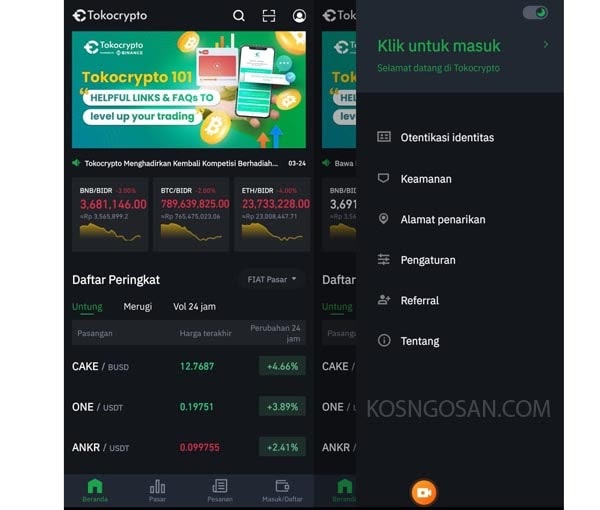Expand the FIAT Pasar dropdown
This screenshot has height=510, width=600.
[x=272, y=279]
